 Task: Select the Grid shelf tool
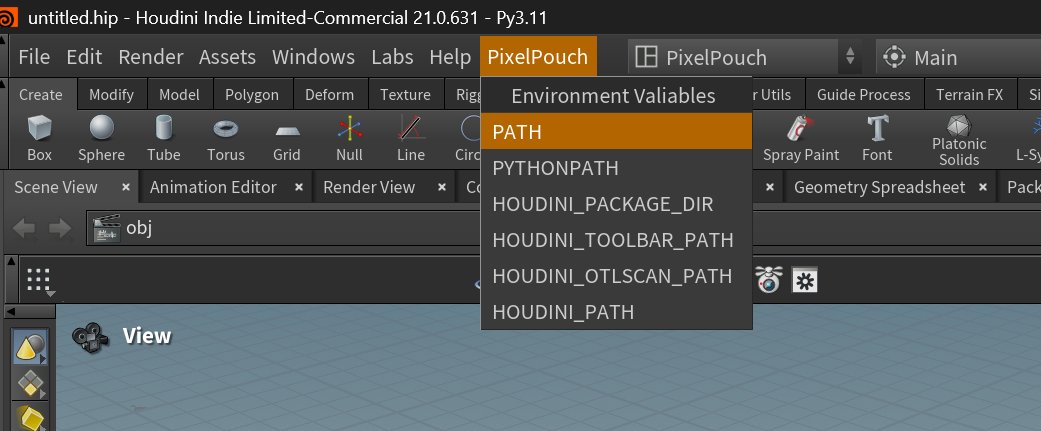point(287,138)
